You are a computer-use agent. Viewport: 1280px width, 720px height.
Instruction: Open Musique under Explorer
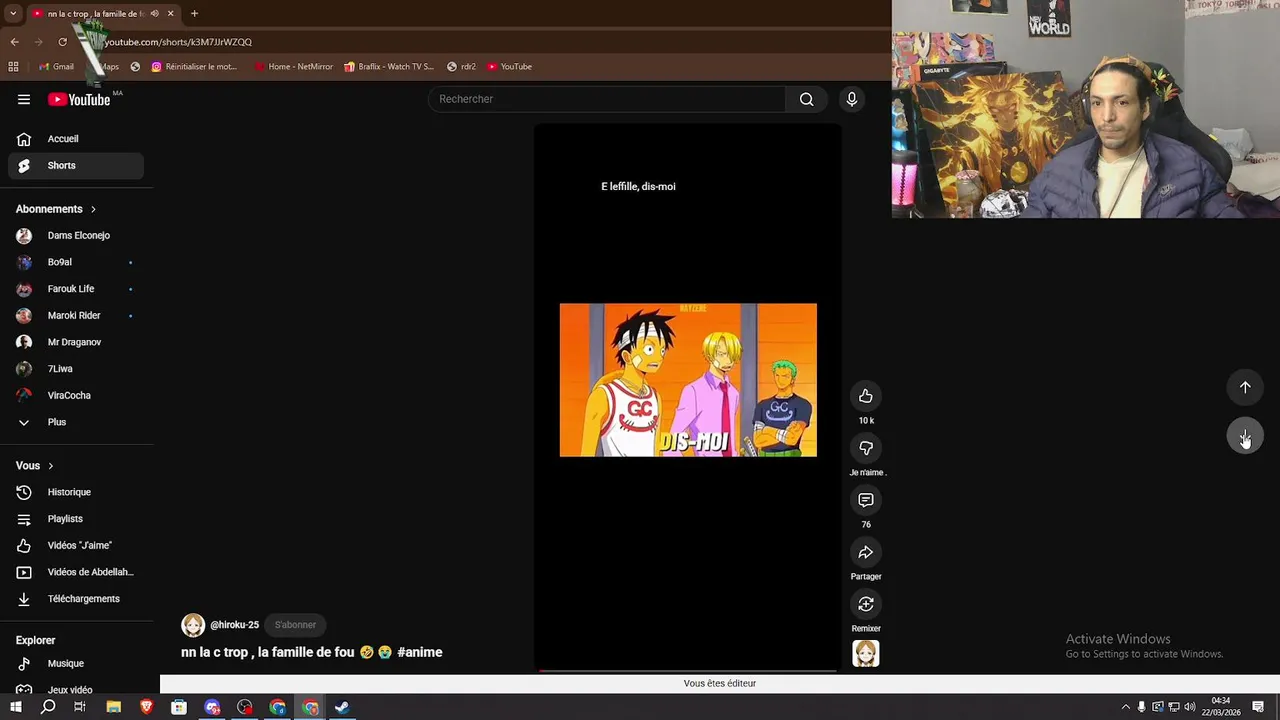76,663
